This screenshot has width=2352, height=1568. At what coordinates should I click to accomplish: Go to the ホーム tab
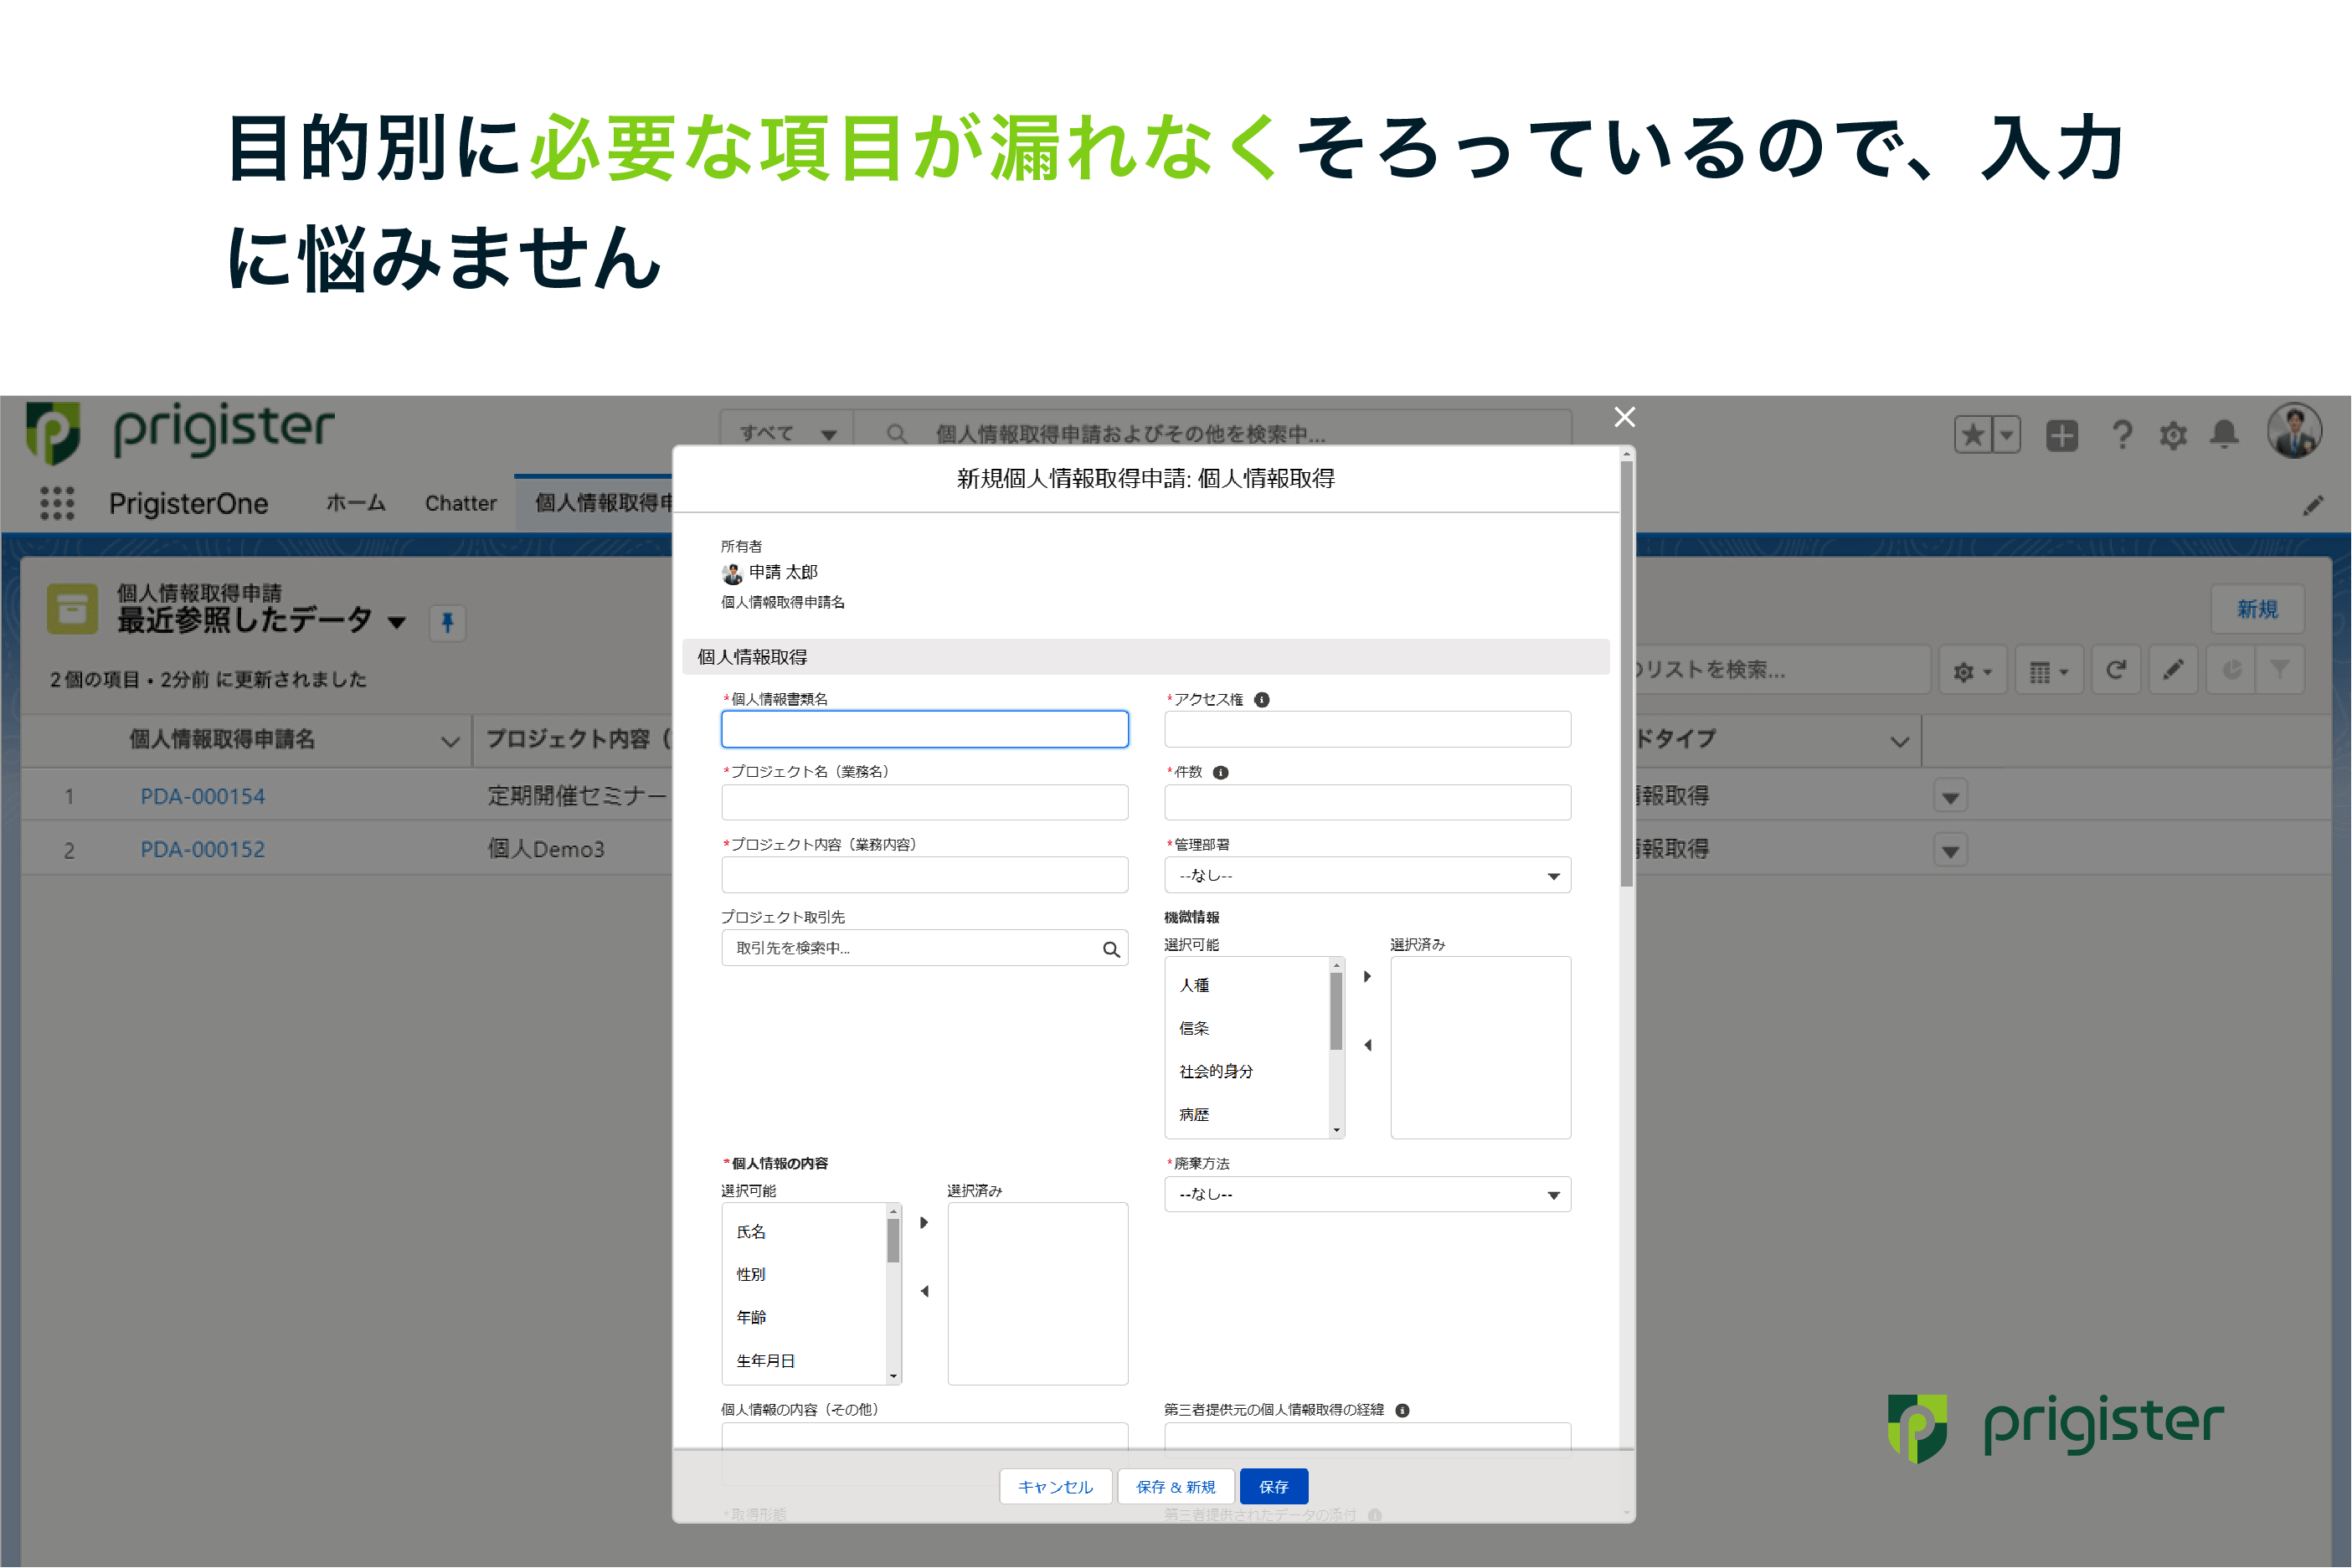tap(356, 503)
